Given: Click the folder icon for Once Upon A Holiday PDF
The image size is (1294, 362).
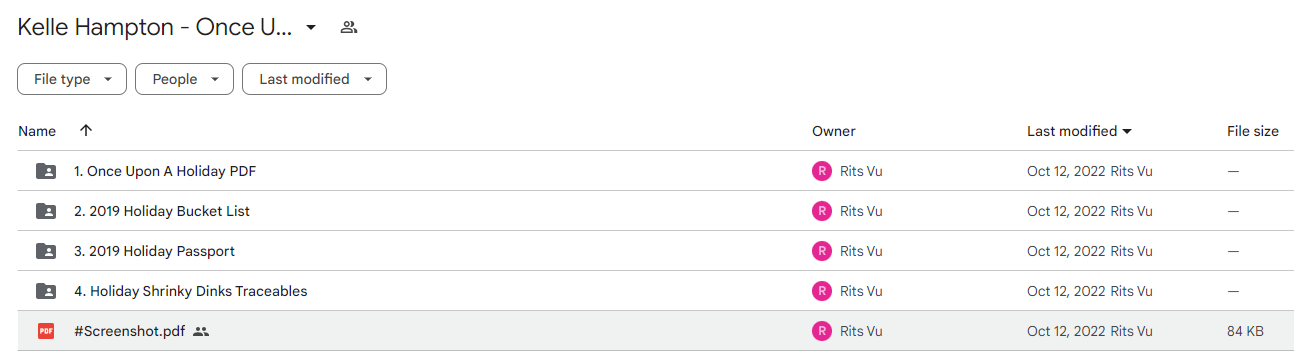Looking at the screenshot, I should tap(46, 171).
